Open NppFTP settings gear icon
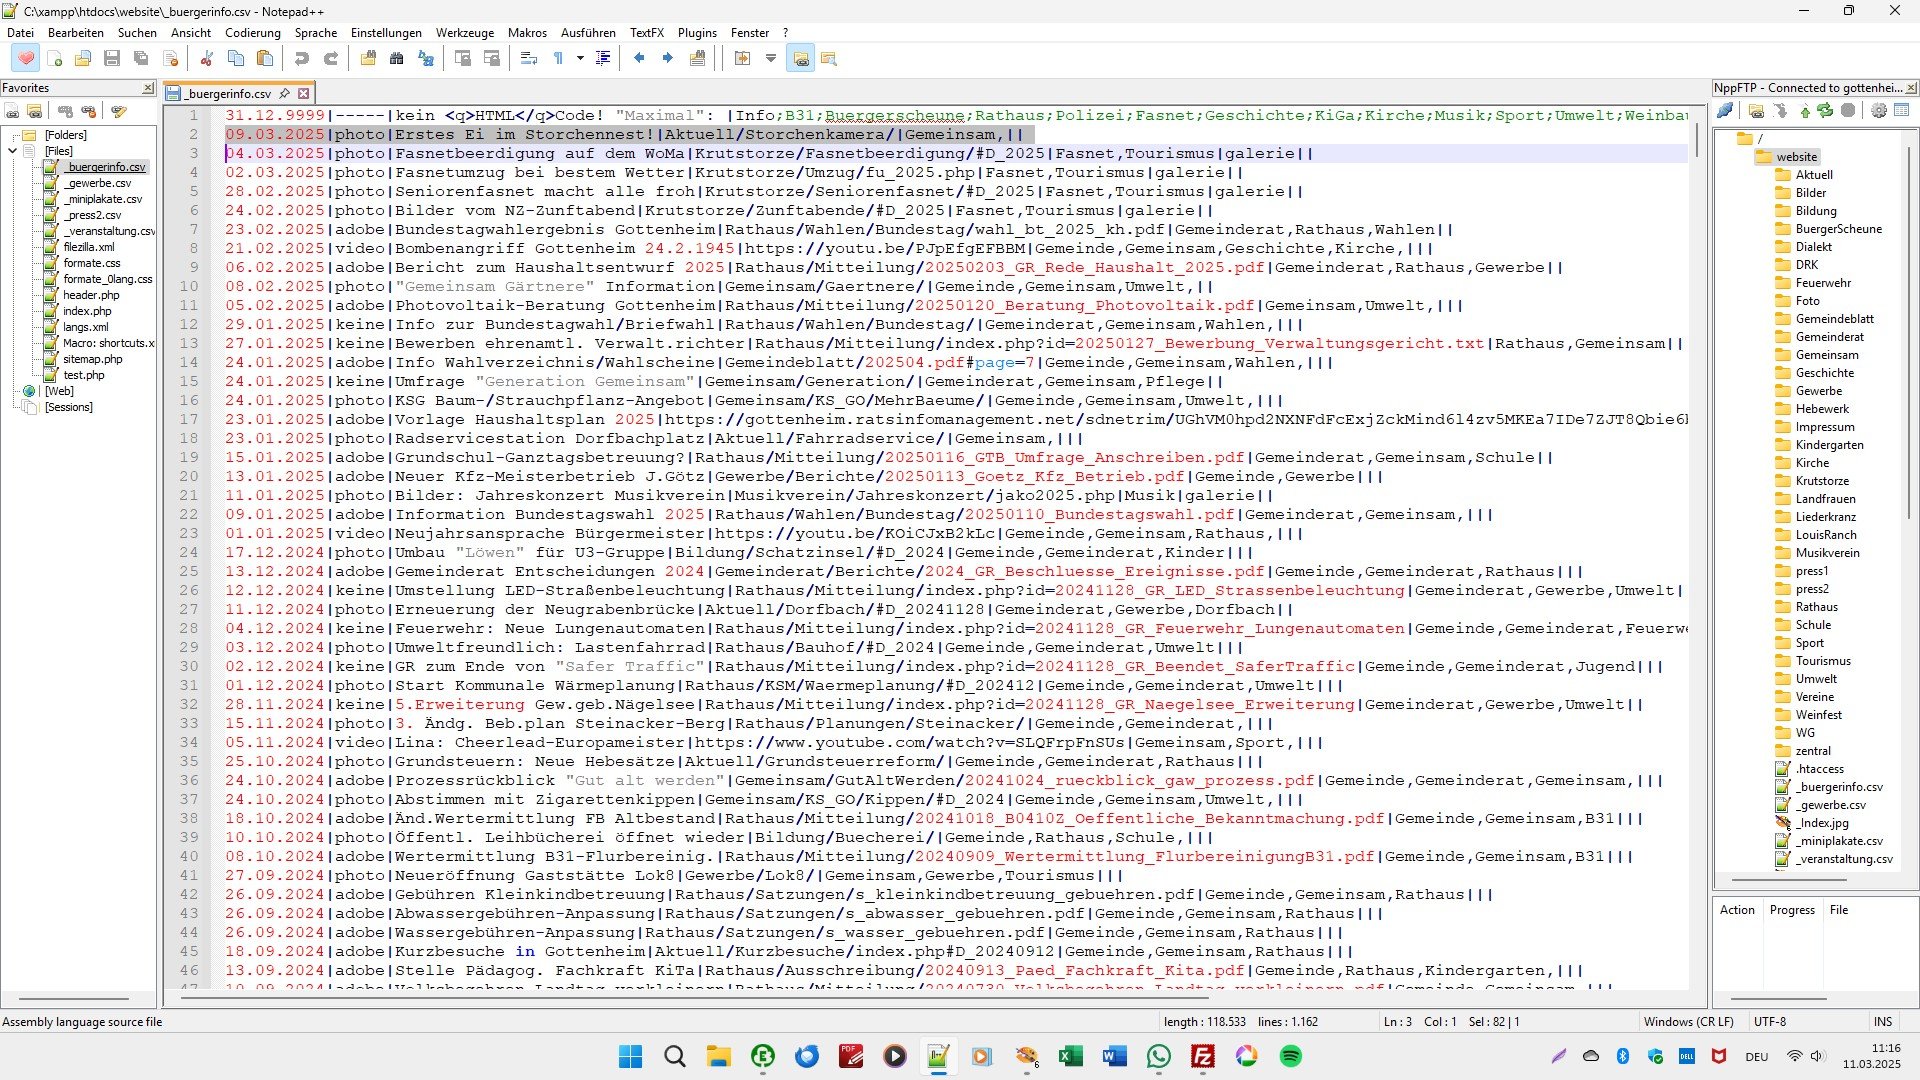1920x1080 pixels. tap(1879, 111)
